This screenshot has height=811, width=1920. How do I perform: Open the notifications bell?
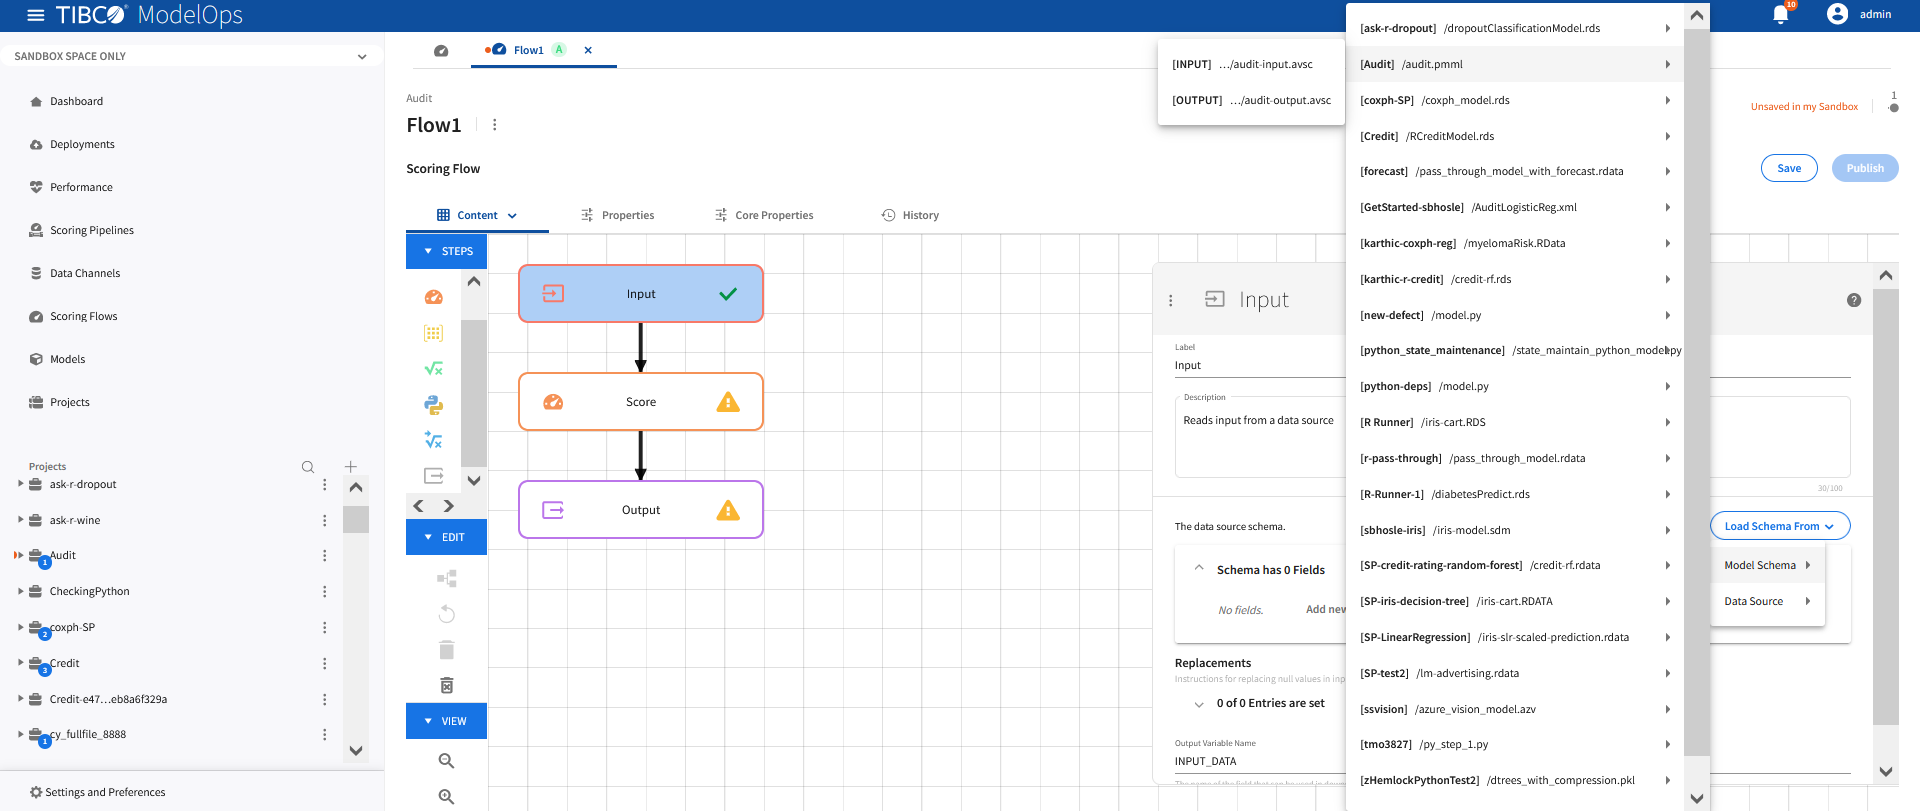(x=1780, y=14)
